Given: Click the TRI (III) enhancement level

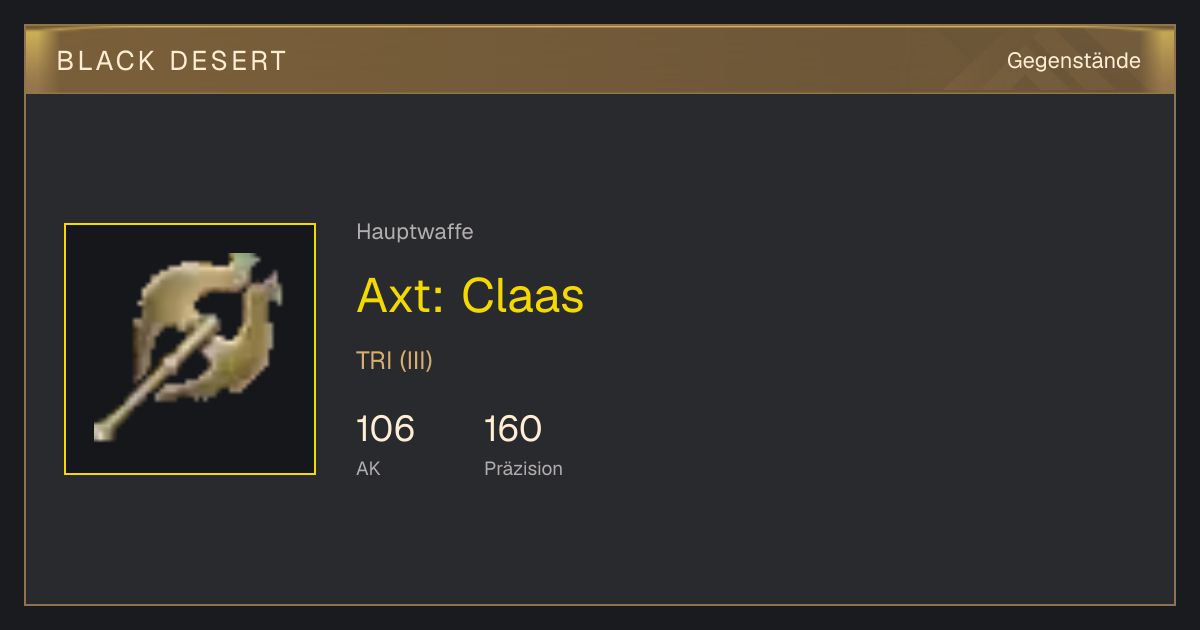Looking at the screenshot, I should coord(394,361).
